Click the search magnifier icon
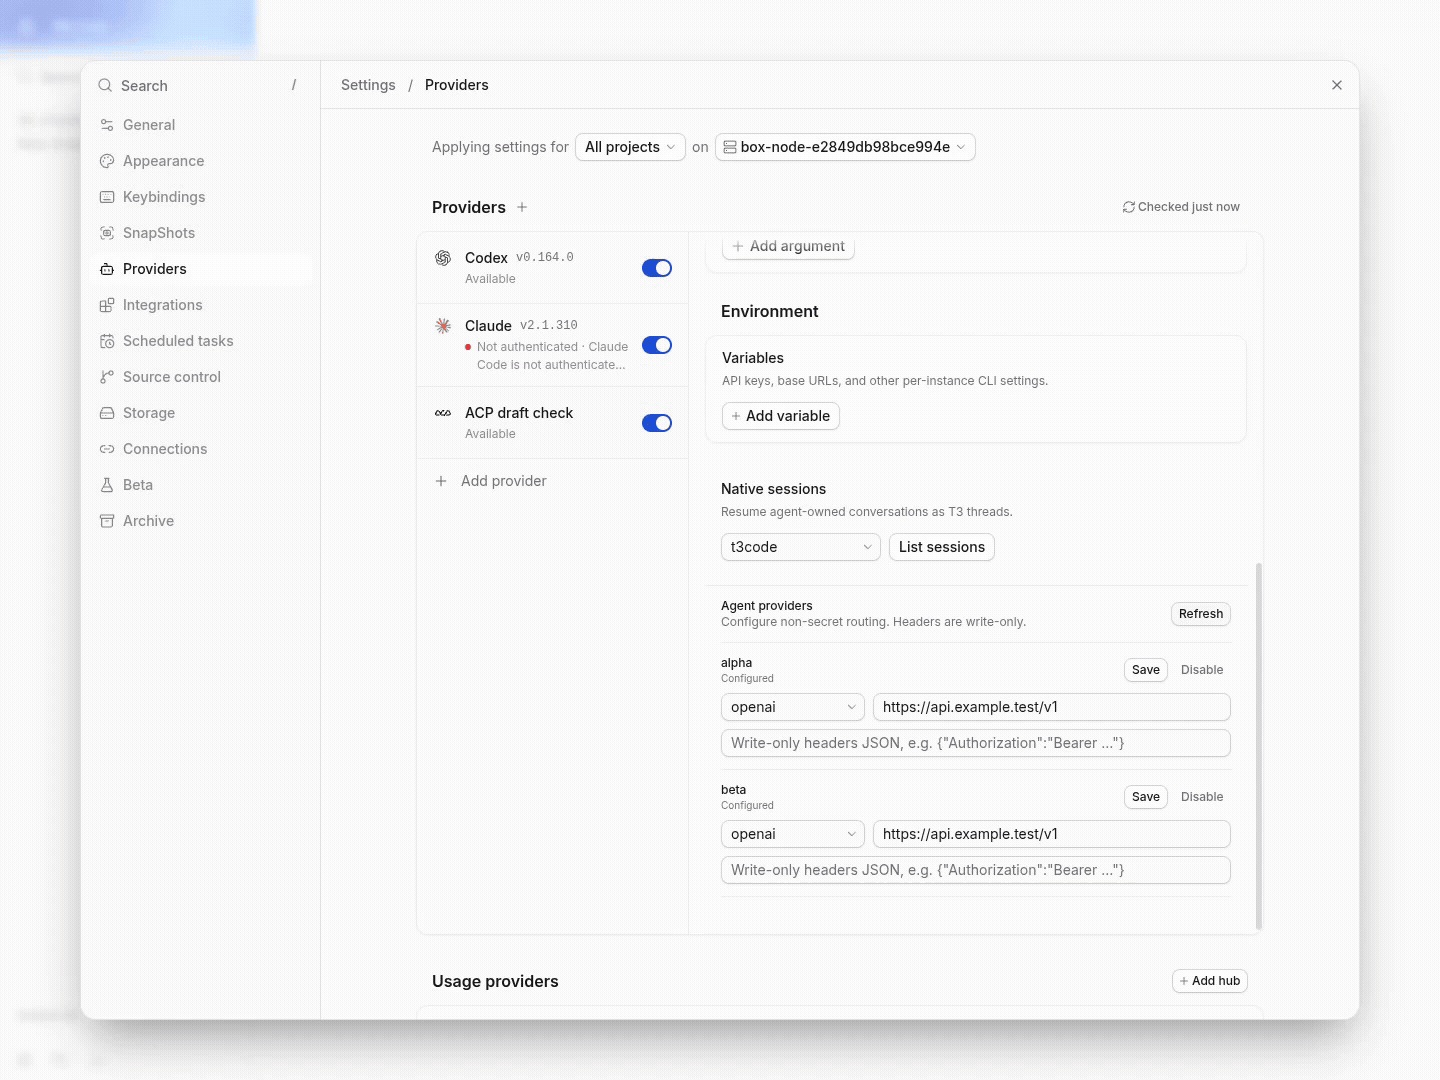This screenshot has height=1080, width=1440. click(105, 86)
